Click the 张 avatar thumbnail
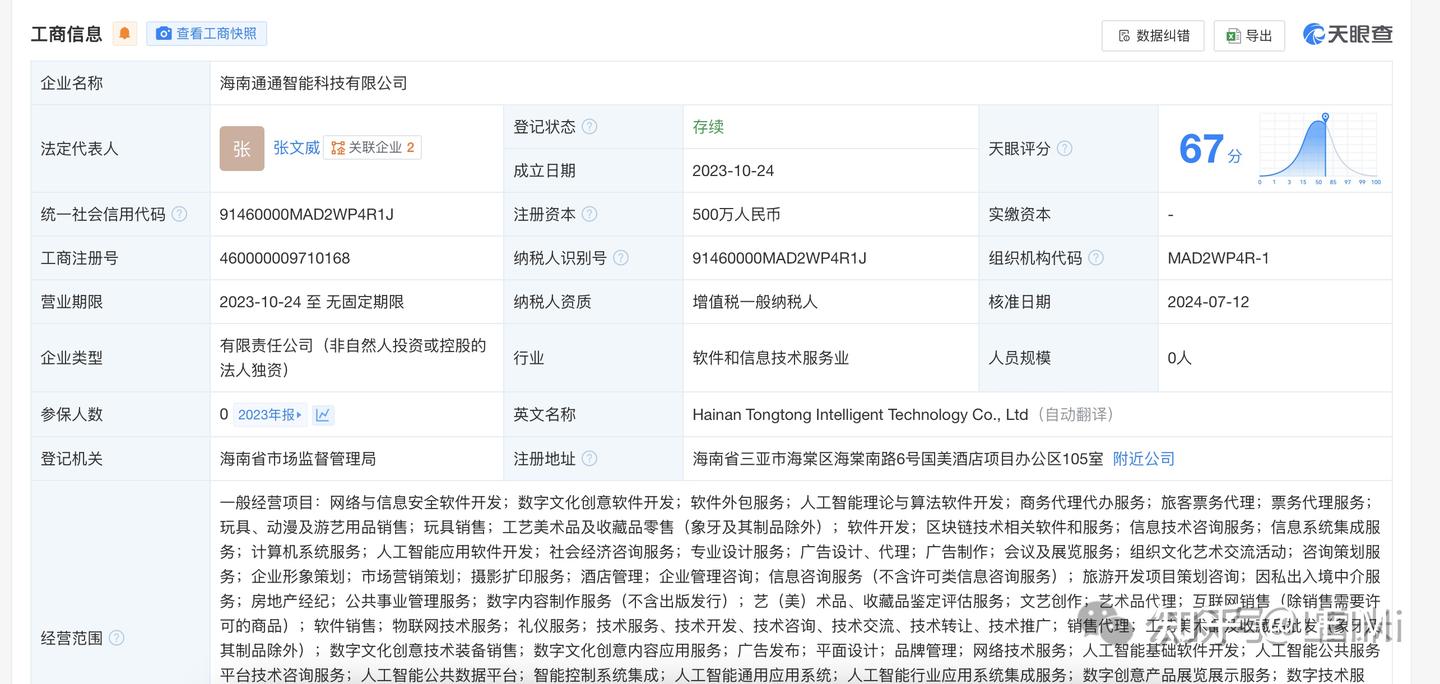The width and height of the screenshot is (1440, 684). coord(242,148)
